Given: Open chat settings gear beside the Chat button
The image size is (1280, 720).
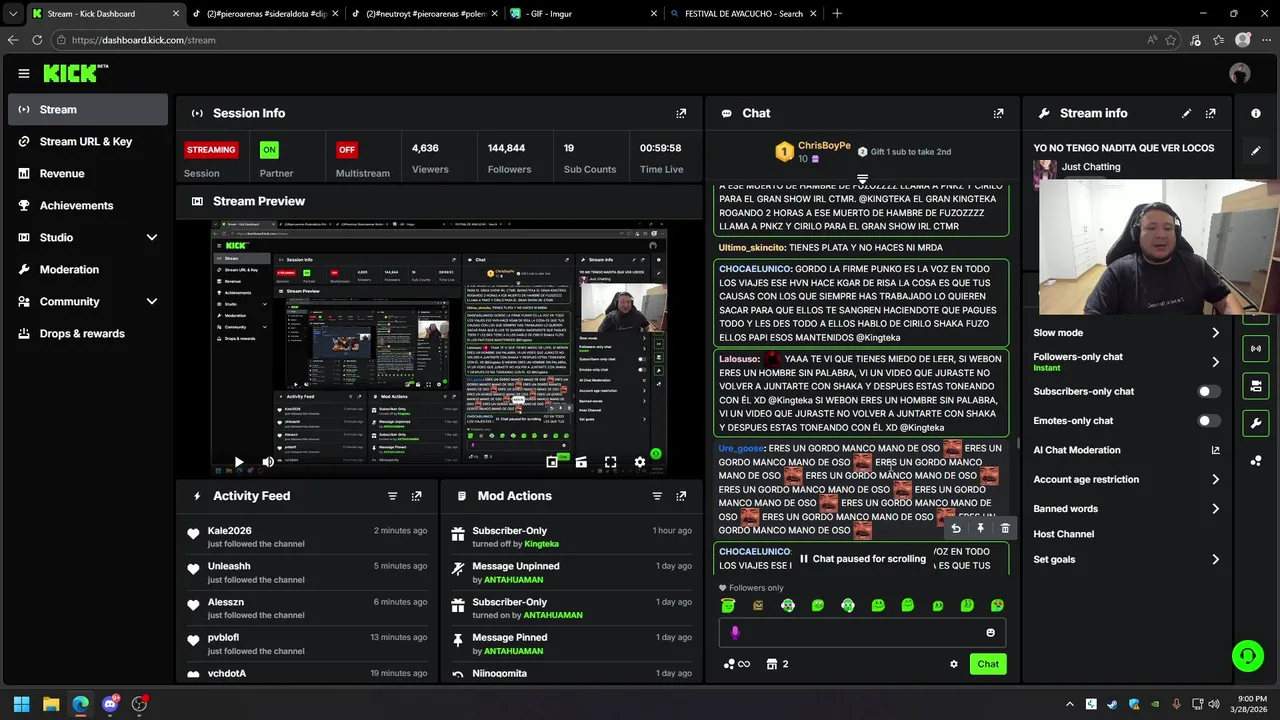Looking at the screenshot, I should coord(954,664).
